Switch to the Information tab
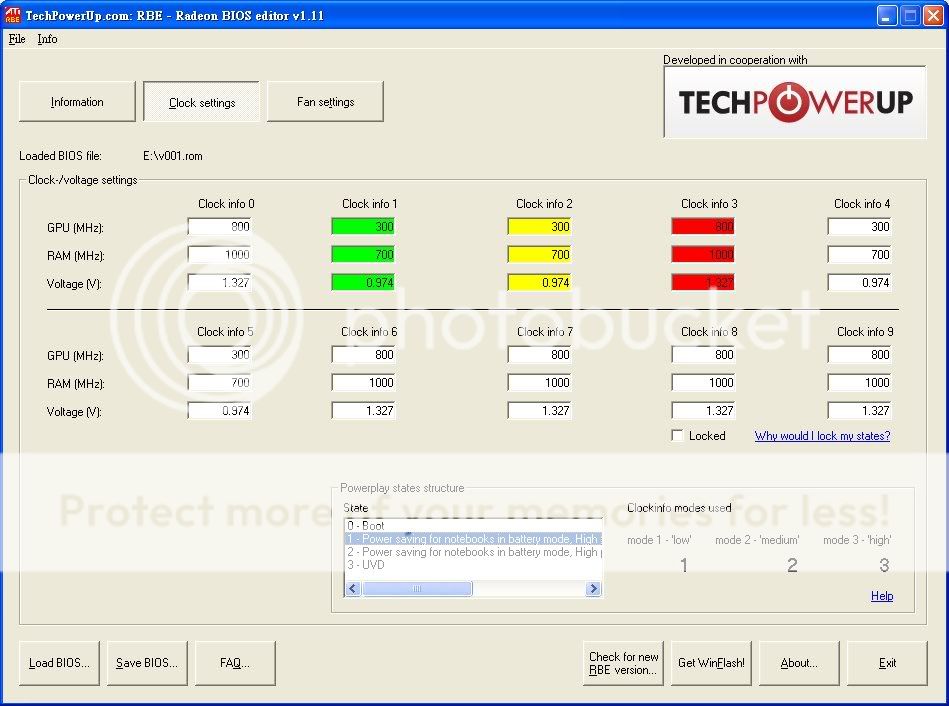Image resolution: width=949 pixels, height=706 pixels. pos(77,102)
